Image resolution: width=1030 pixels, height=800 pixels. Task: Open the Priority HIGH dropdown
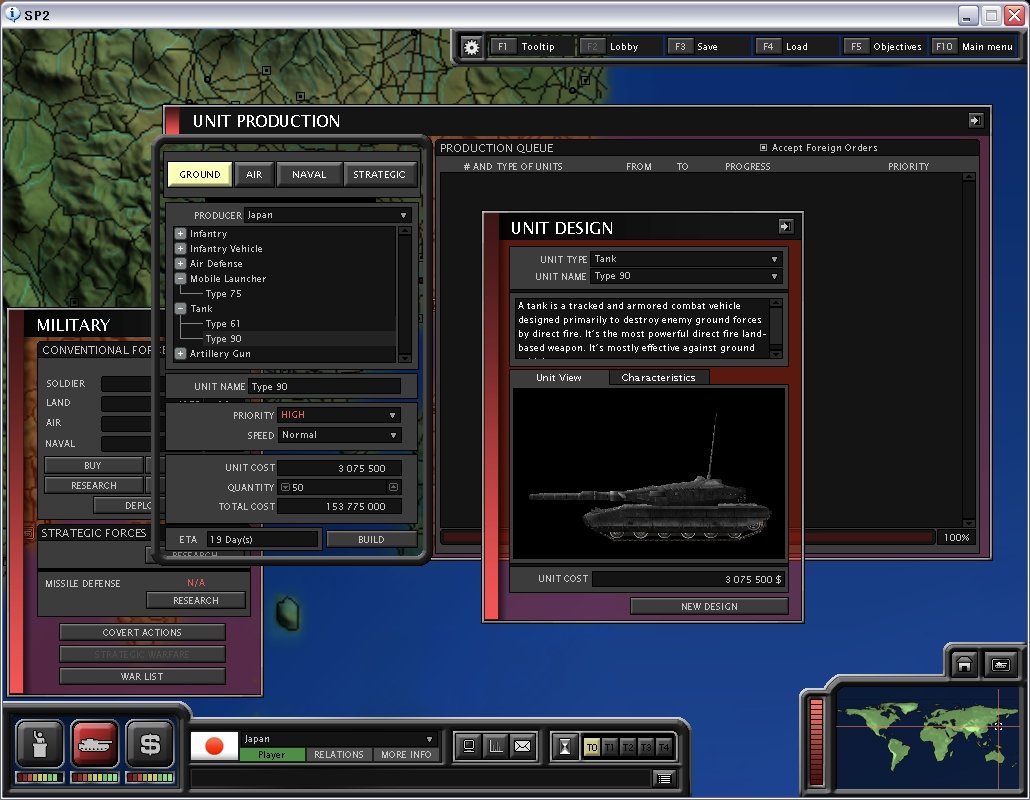tap(338, 415)
